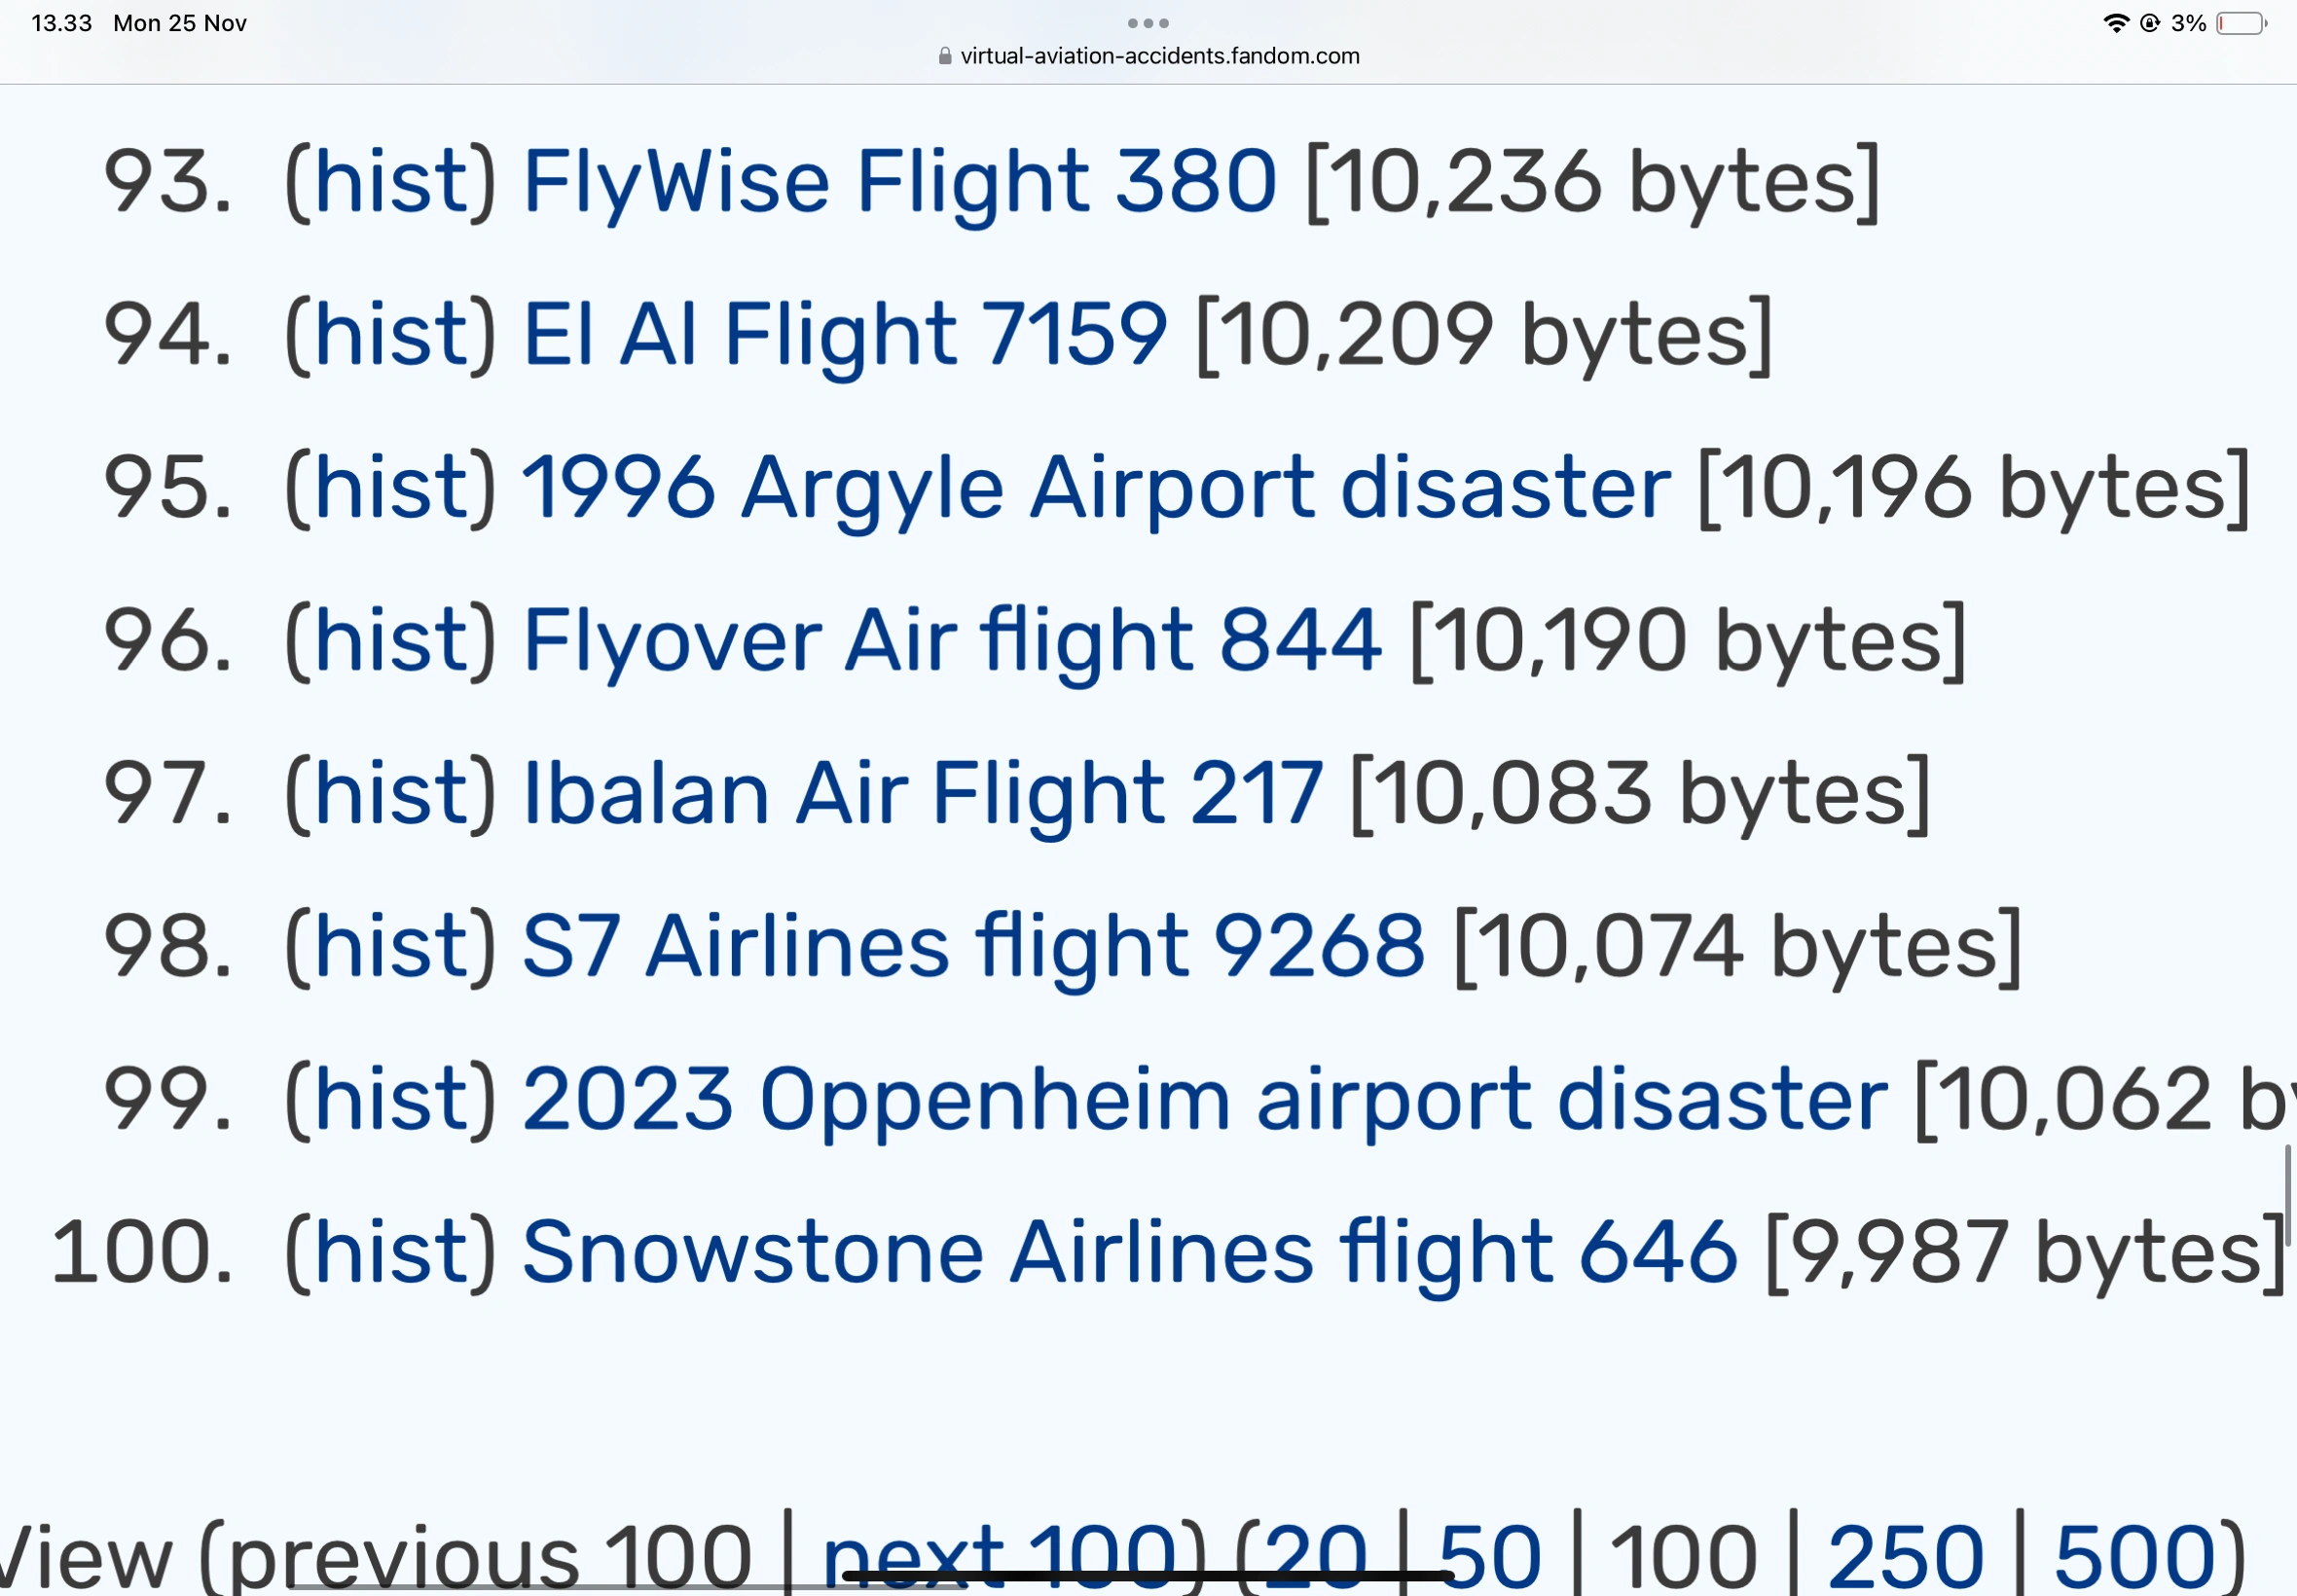Open Snowstone Airlines flight 646 page
The width and height of the screenshot is (2297, 1596).
(x=1129, y=1252)
